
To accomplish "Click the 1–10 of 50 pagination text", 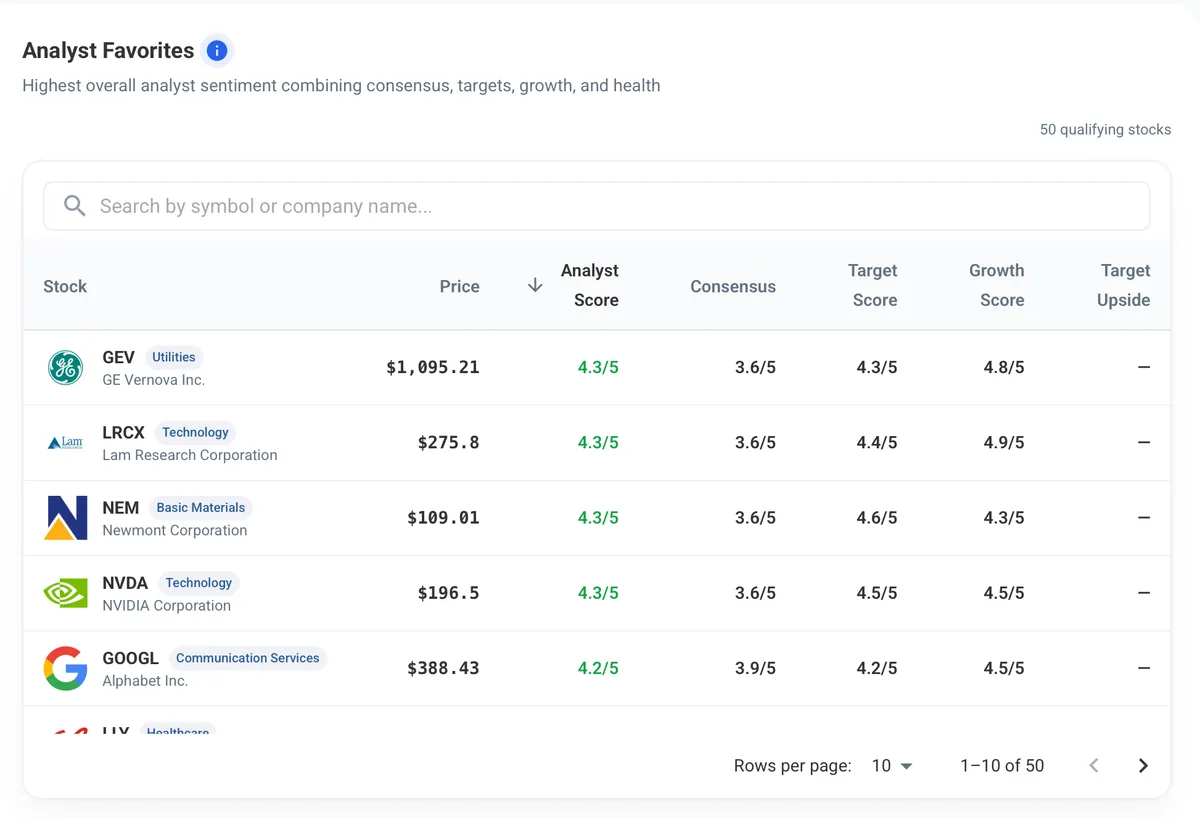I will [x=1002, y=766].
